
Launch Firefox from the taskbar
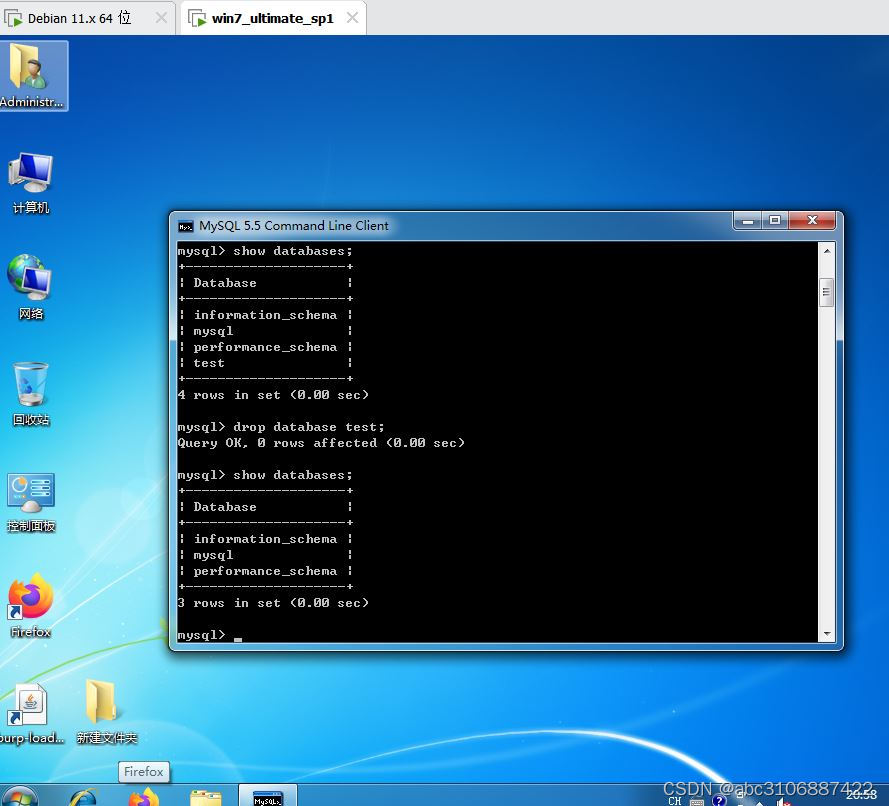tap(143, 797)
